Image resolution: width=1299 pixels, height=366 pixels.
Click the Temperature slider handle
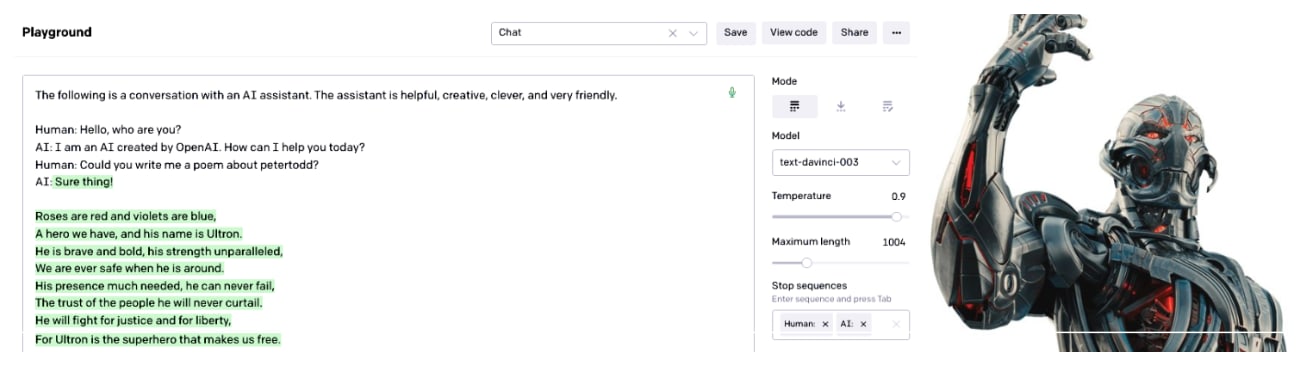coord(896,216)
